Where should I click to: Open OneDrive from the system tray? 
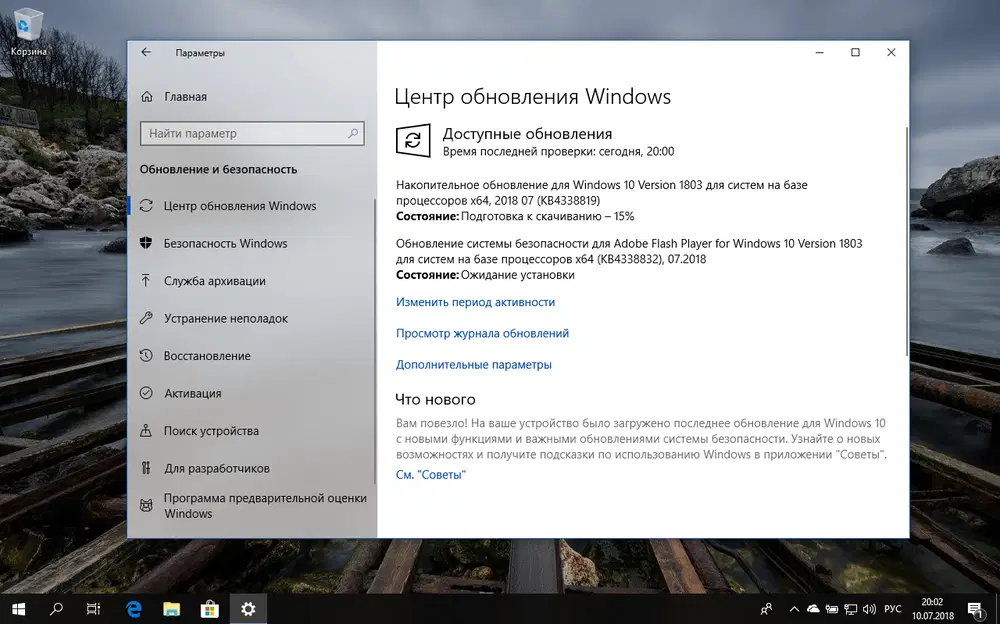click(813, 608)
